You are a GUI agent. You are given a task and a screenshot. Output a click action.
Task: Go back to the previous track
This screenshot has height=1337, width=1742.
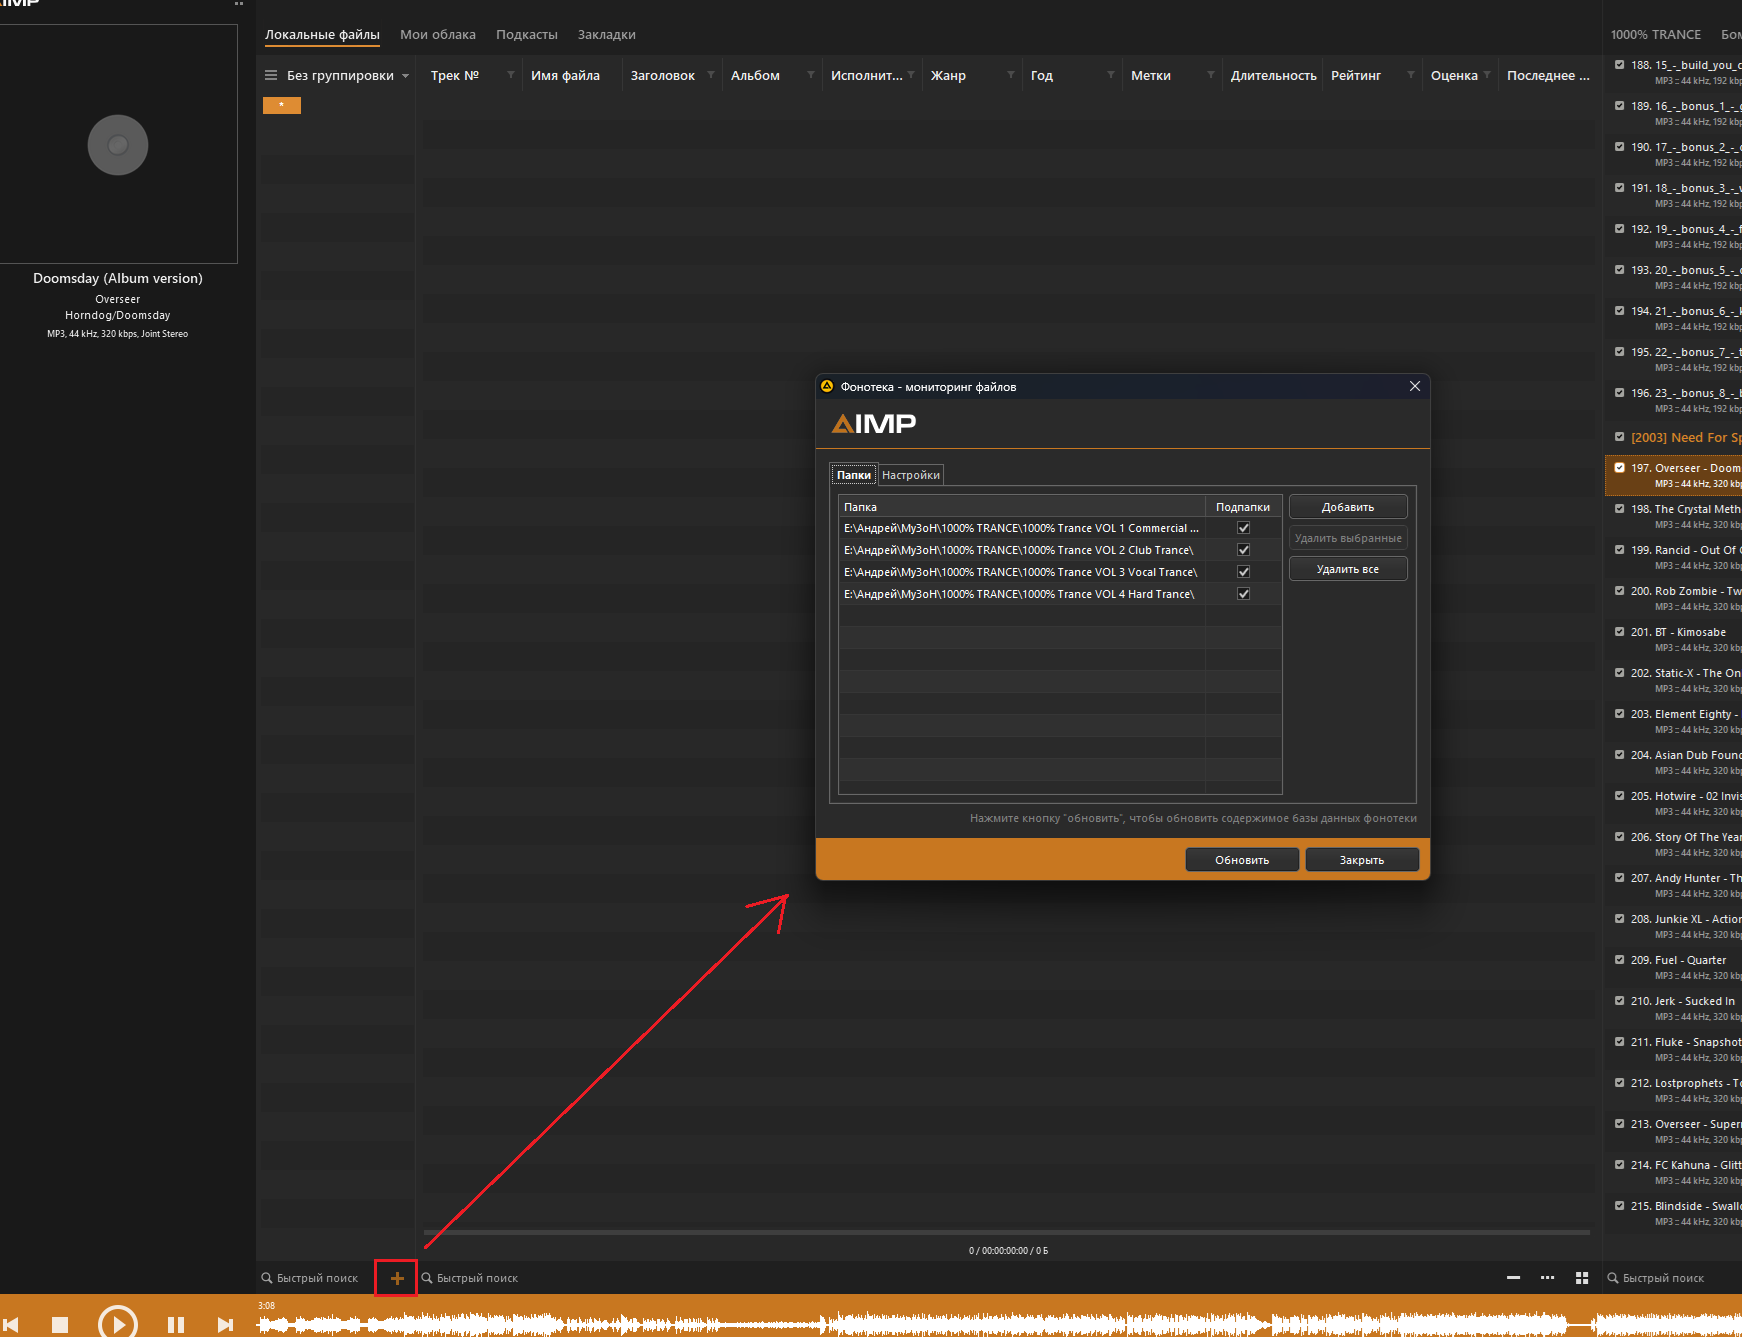(x=11, y=1324)
